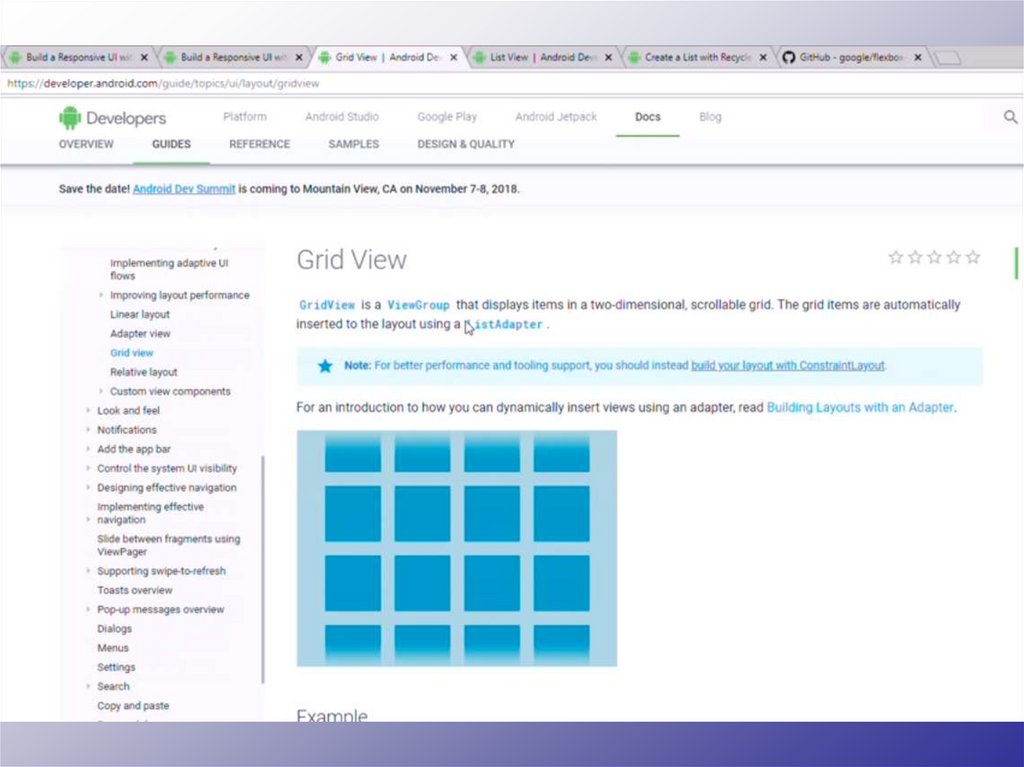This screenshot has height=767, width=1024.
Task: Switch to second Build a Responsive UI tab
Action: [233, 57]
